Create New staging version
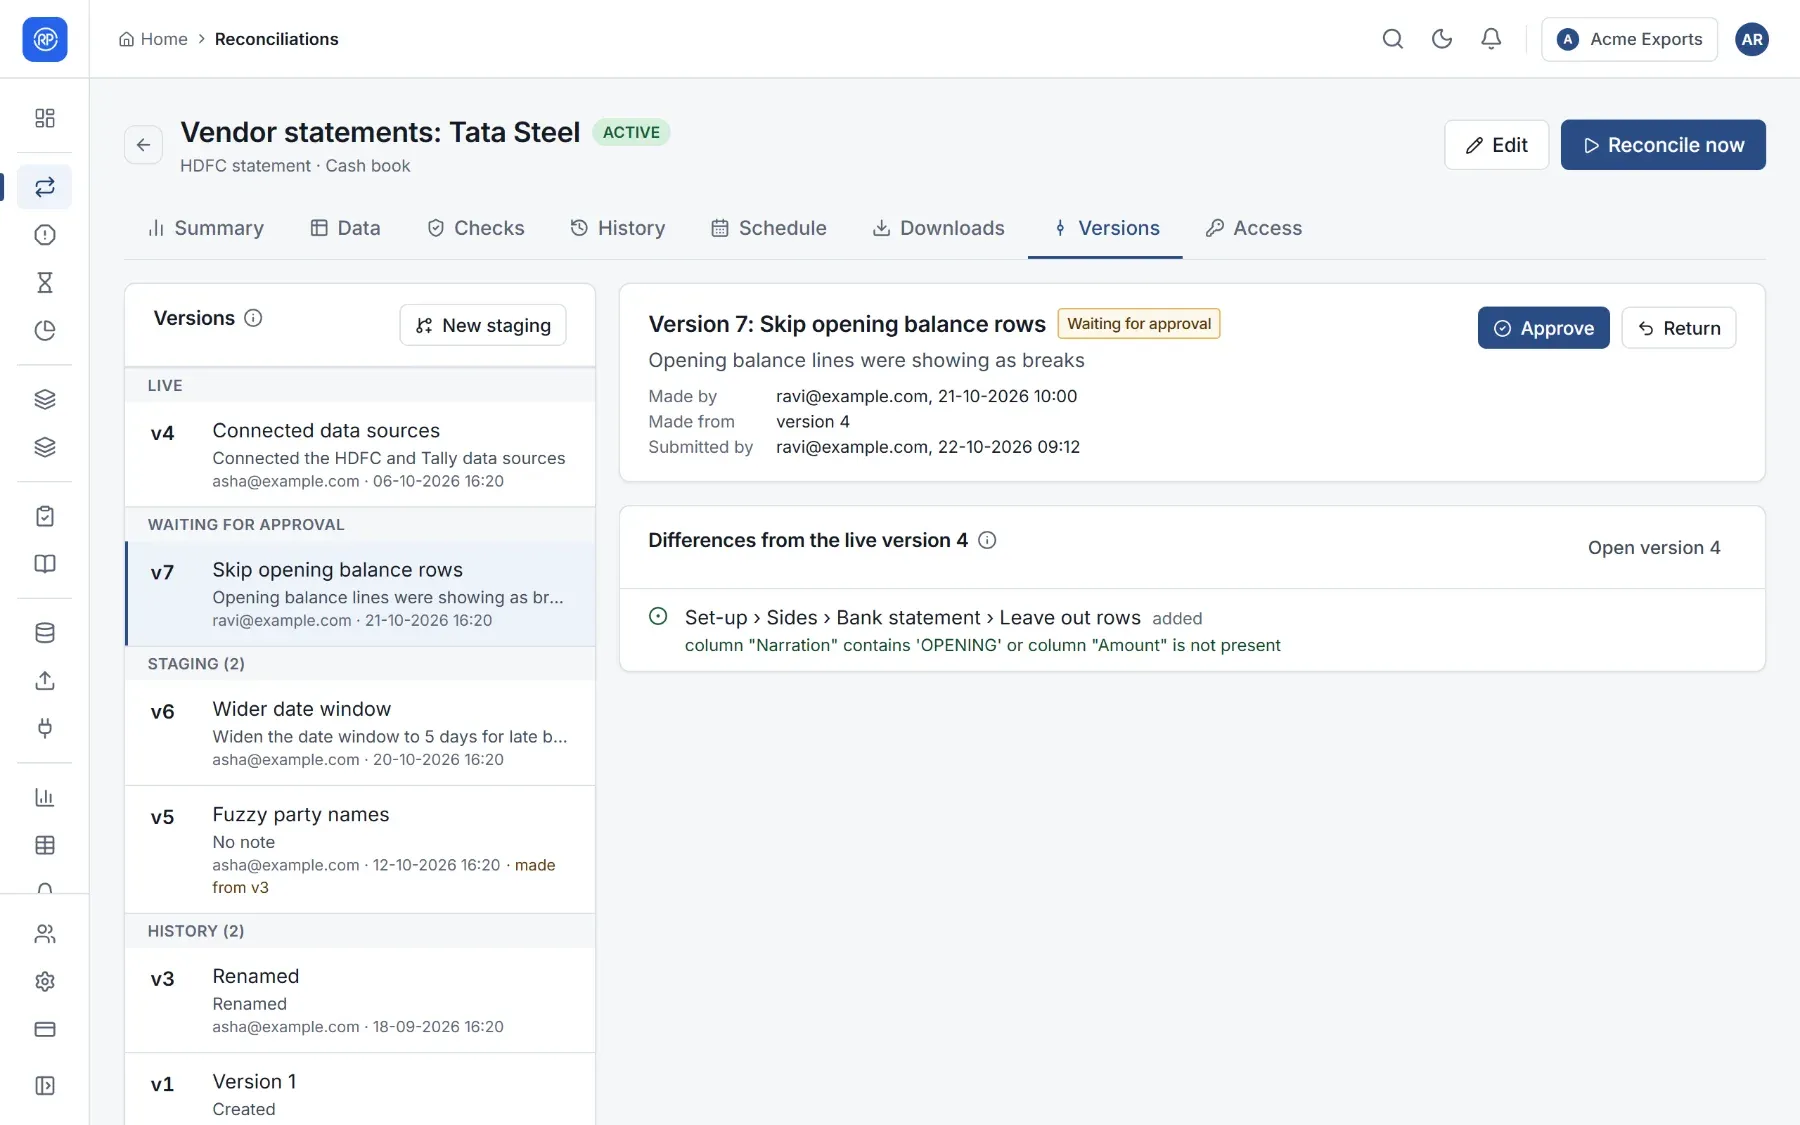 [483, 325]
